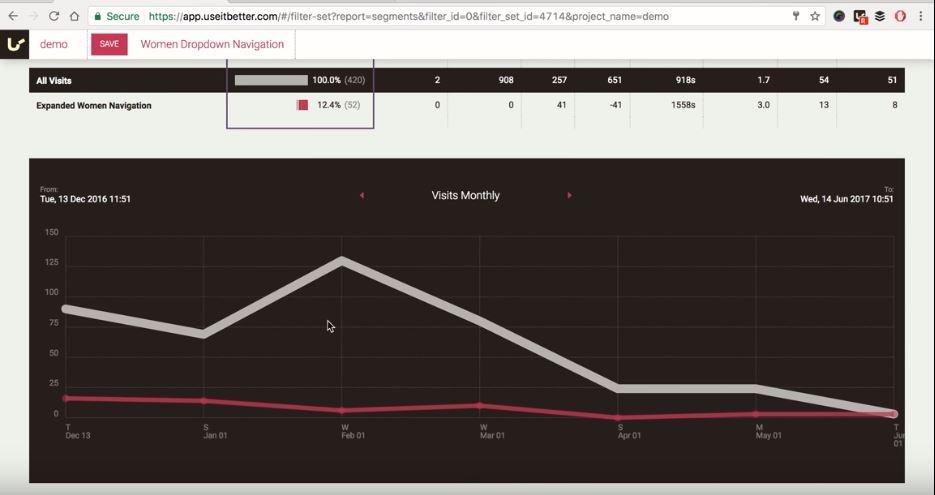935x495 pixels.
Task: Open the demo project link
Action: (54, 44)
